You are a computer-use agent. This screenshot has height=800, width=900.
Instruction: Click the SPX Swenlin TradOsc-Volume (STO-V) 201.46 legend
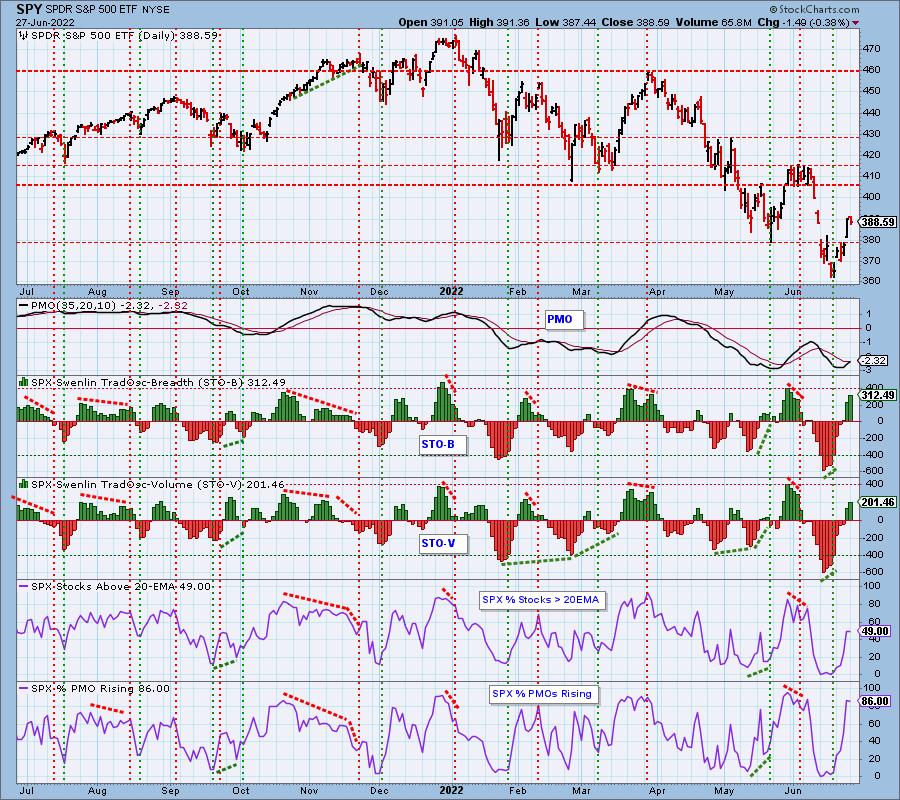point(158,484)
